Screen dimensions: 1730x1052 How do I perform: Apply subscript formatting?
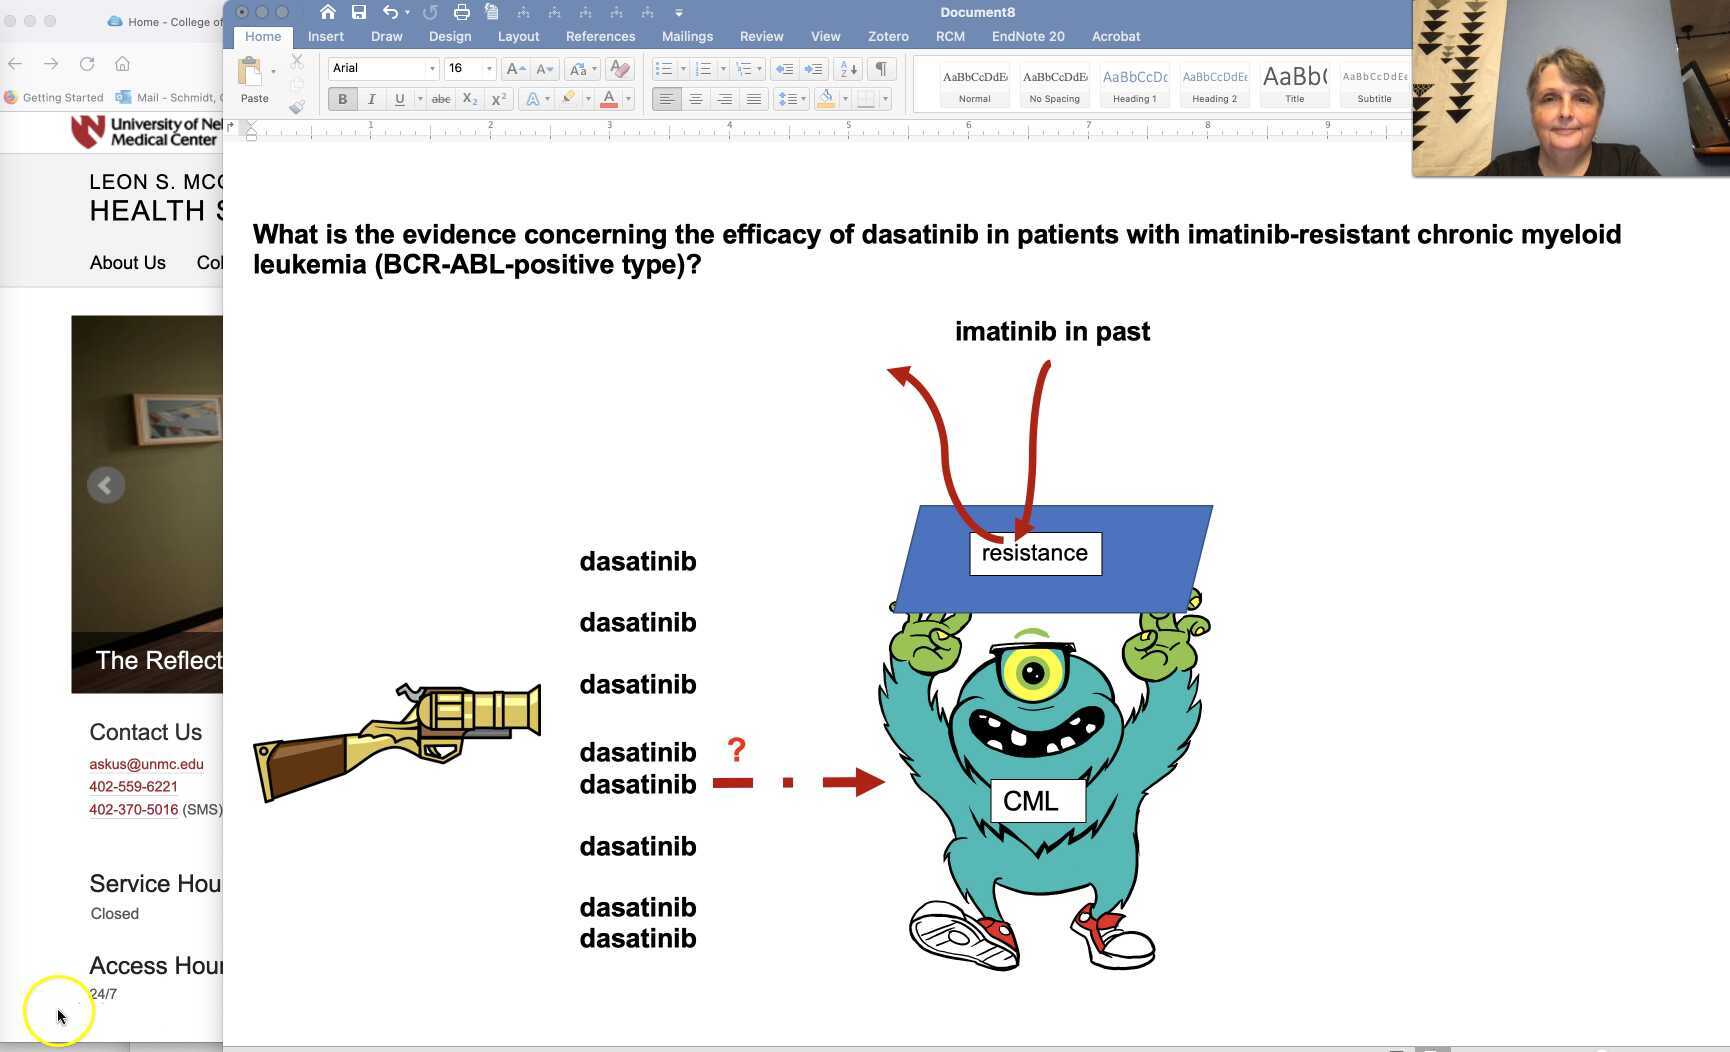click(470, 98)
